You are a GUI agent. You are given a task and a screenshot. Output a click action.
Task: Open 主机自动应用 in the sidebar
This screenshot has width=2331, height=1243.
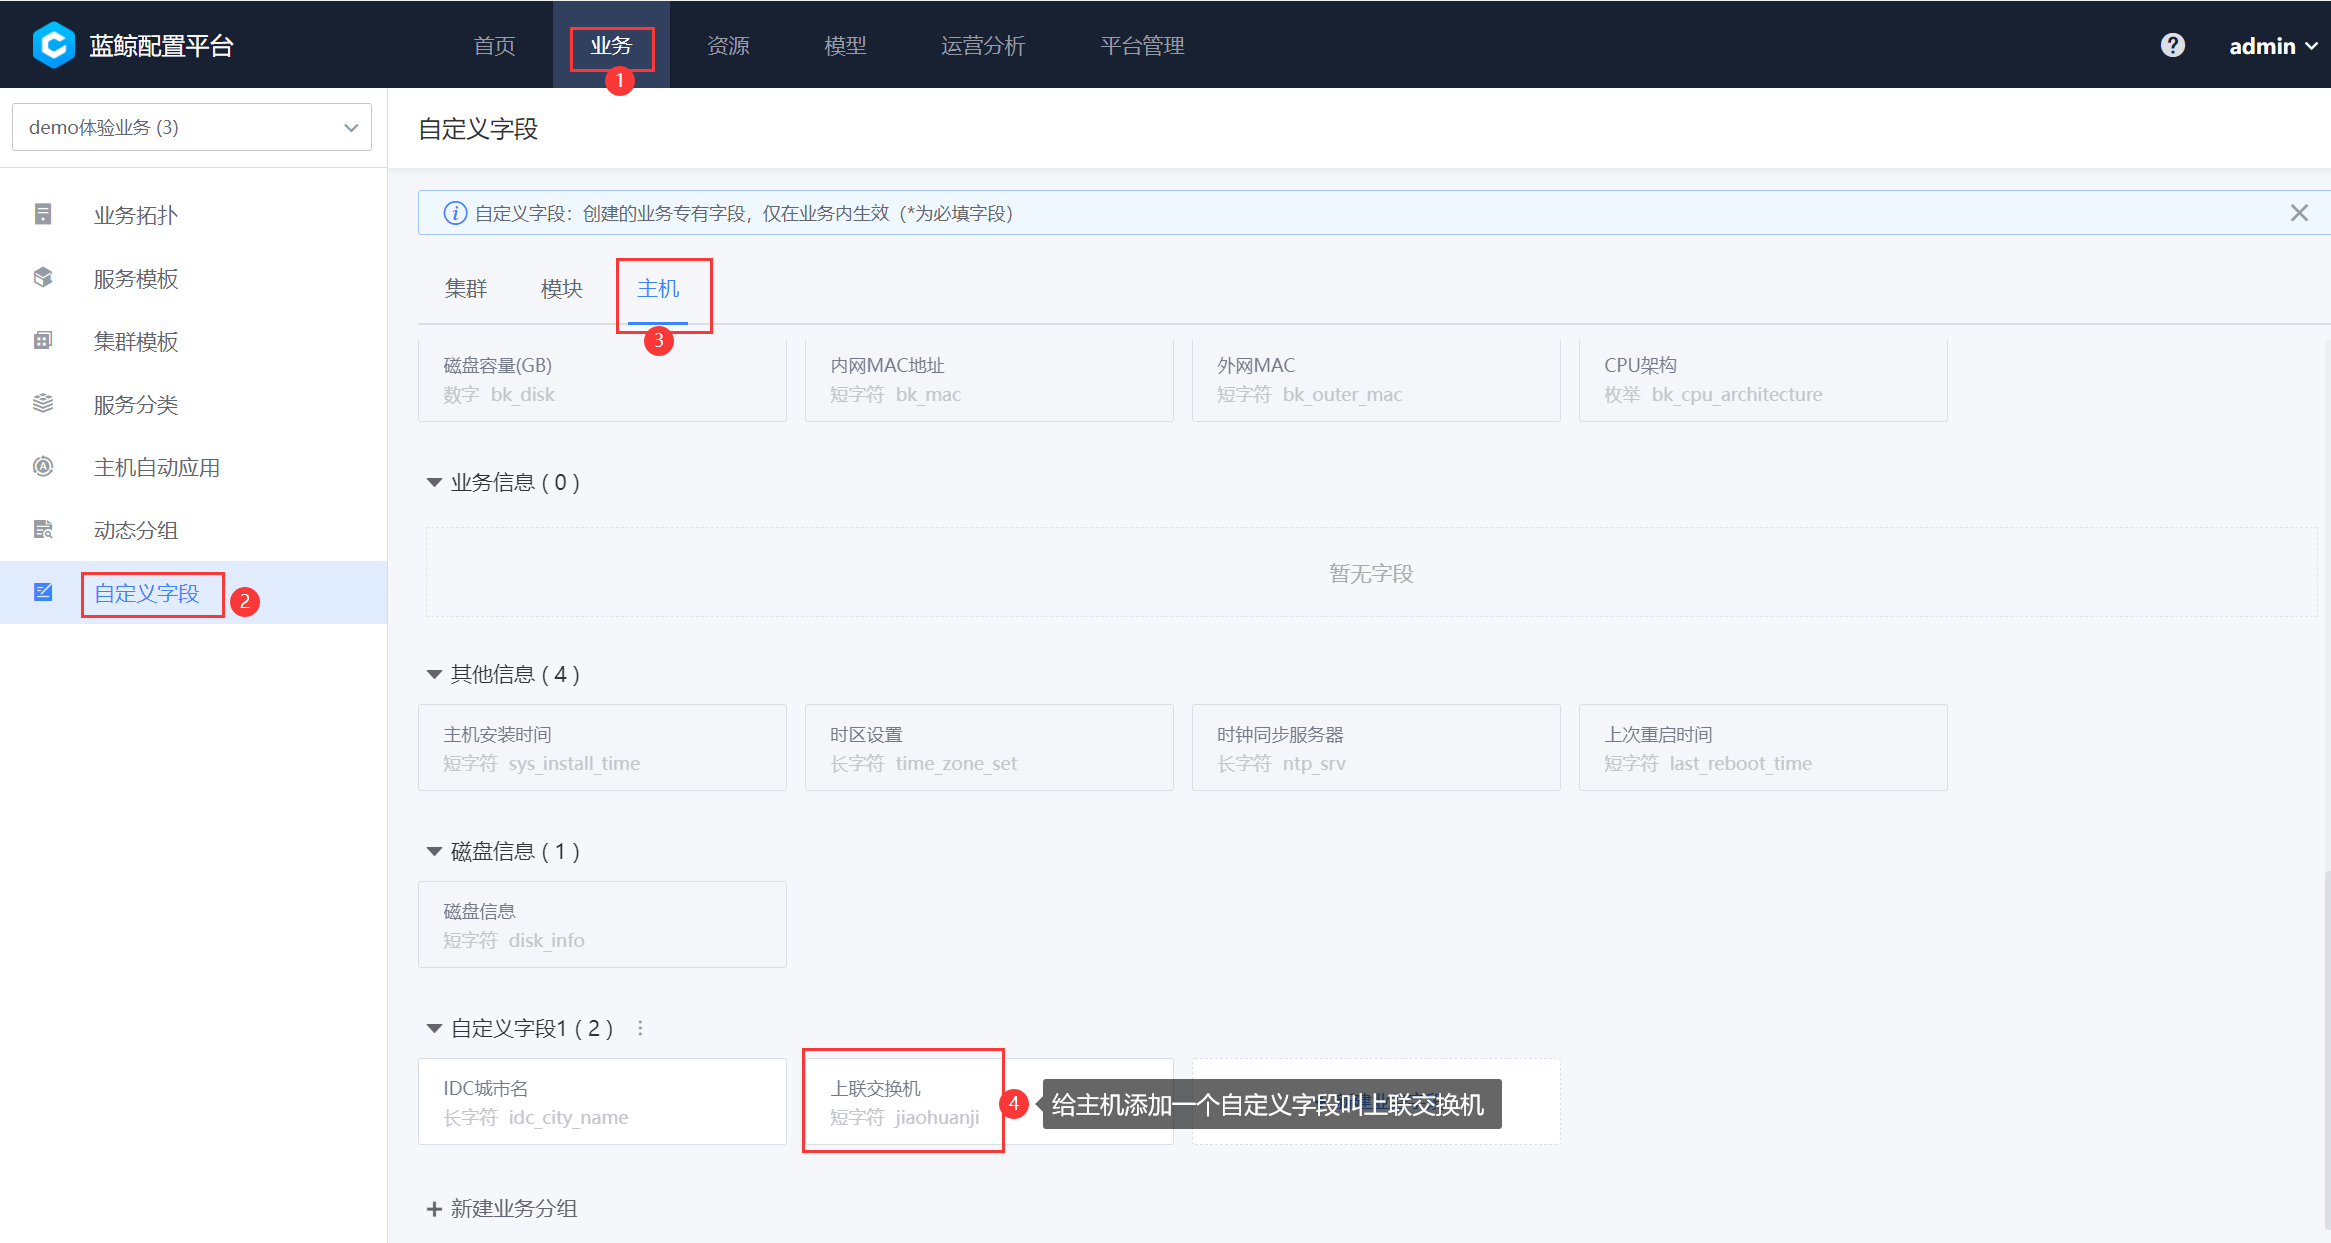pyautogui.click(x=193, y=467)
